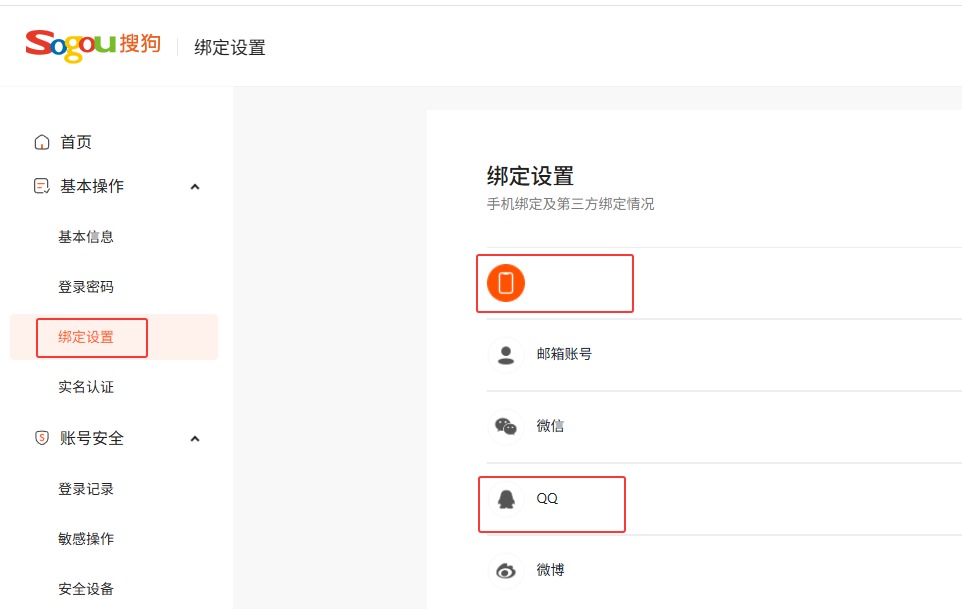The image size is (962, 609).
Task: Click the 邮箱账号 person icon
Action: (506, 355)
